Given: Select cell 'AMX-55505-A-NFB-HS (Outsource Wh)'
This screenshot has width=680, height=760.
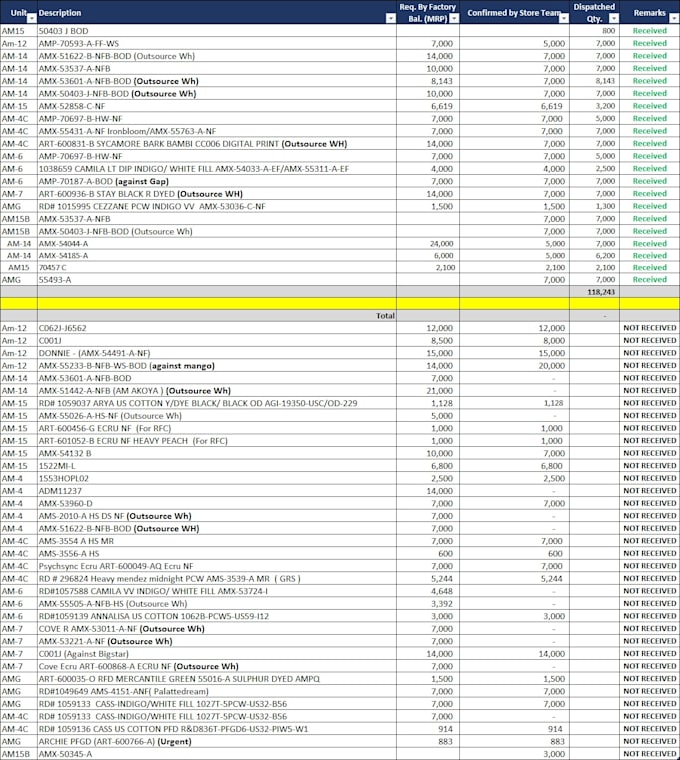Looking at the screenshot, I should point(217,603).
